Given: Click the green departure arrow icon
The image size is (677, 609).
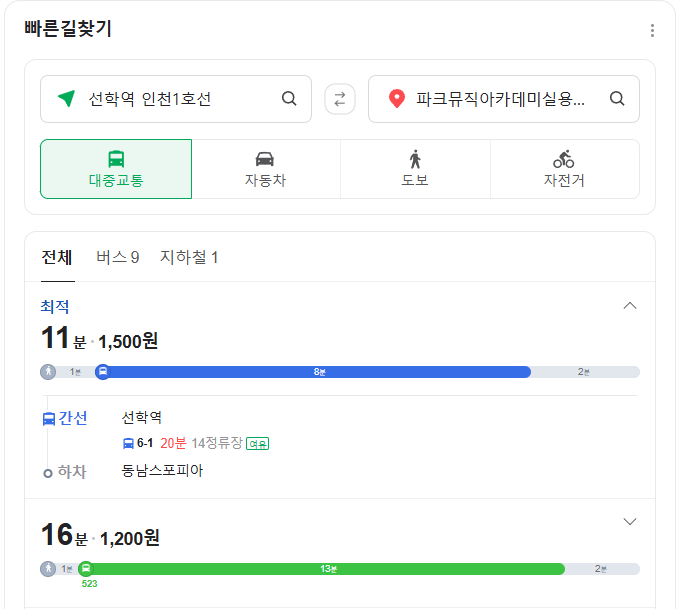Looking at the screenshot, I should pyautogui.click(x=67, y=98).
